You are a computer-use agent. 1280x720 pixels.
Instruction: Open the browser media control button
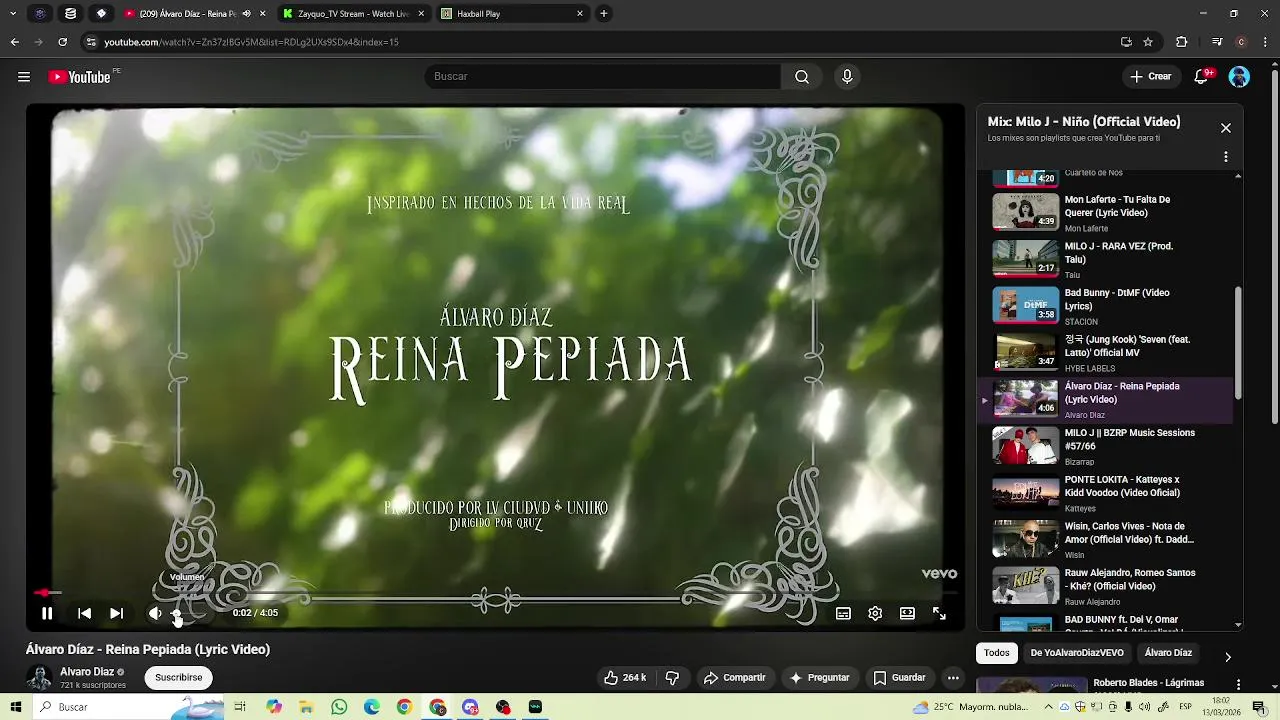(x=1217, y=42)
